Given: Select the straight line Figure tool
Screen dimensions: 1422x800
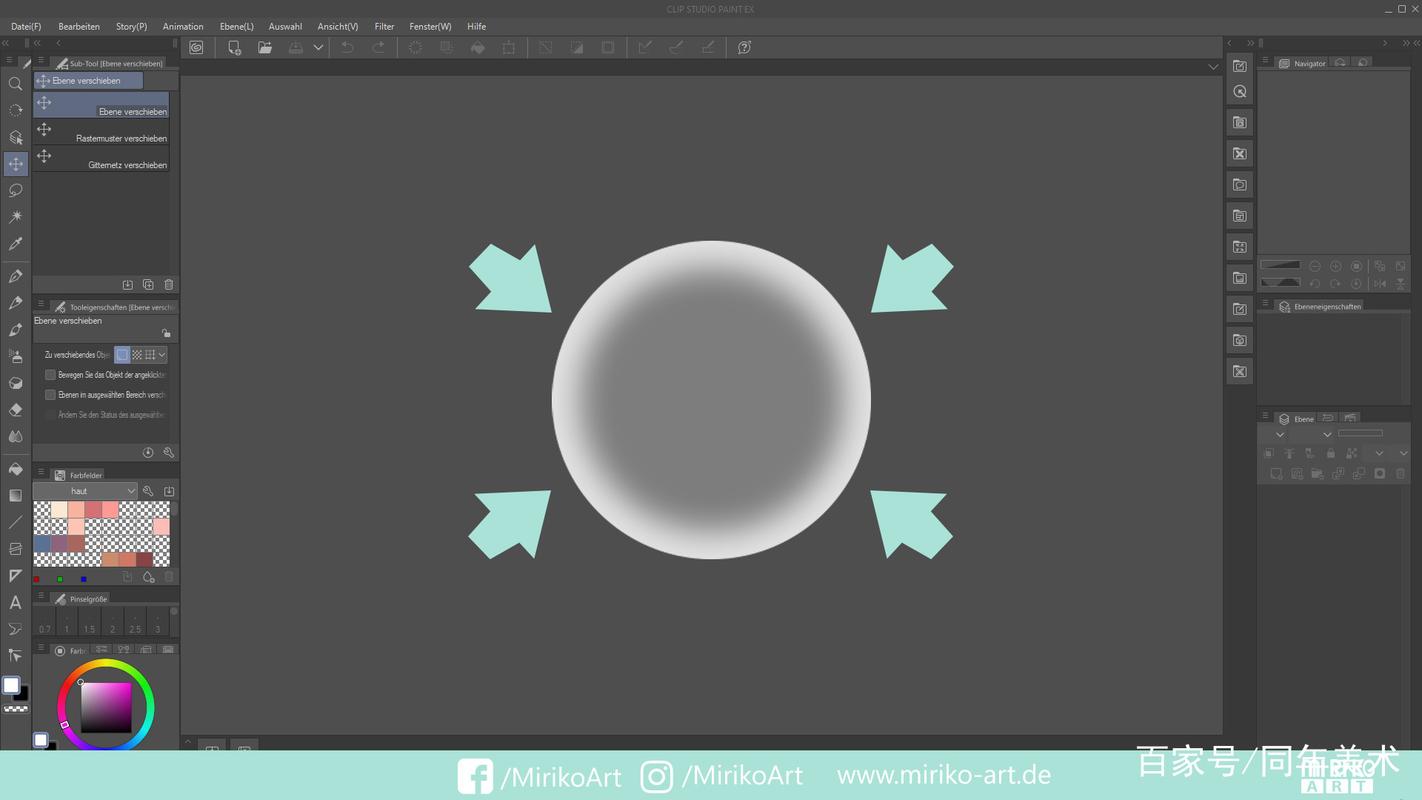Looking at the screenshot, I should tap(15, 522).
